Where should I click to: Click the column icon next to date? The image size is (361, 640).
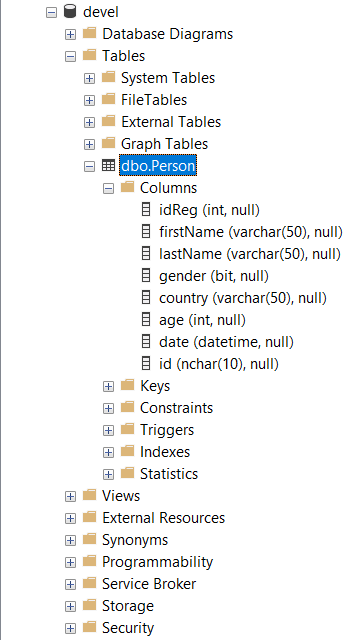146,342
